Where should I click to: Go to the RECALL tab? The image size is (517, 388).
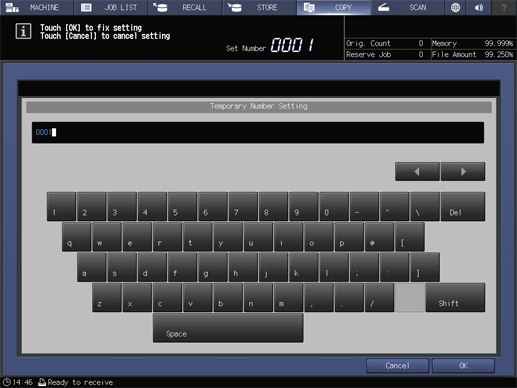[185, 7]
